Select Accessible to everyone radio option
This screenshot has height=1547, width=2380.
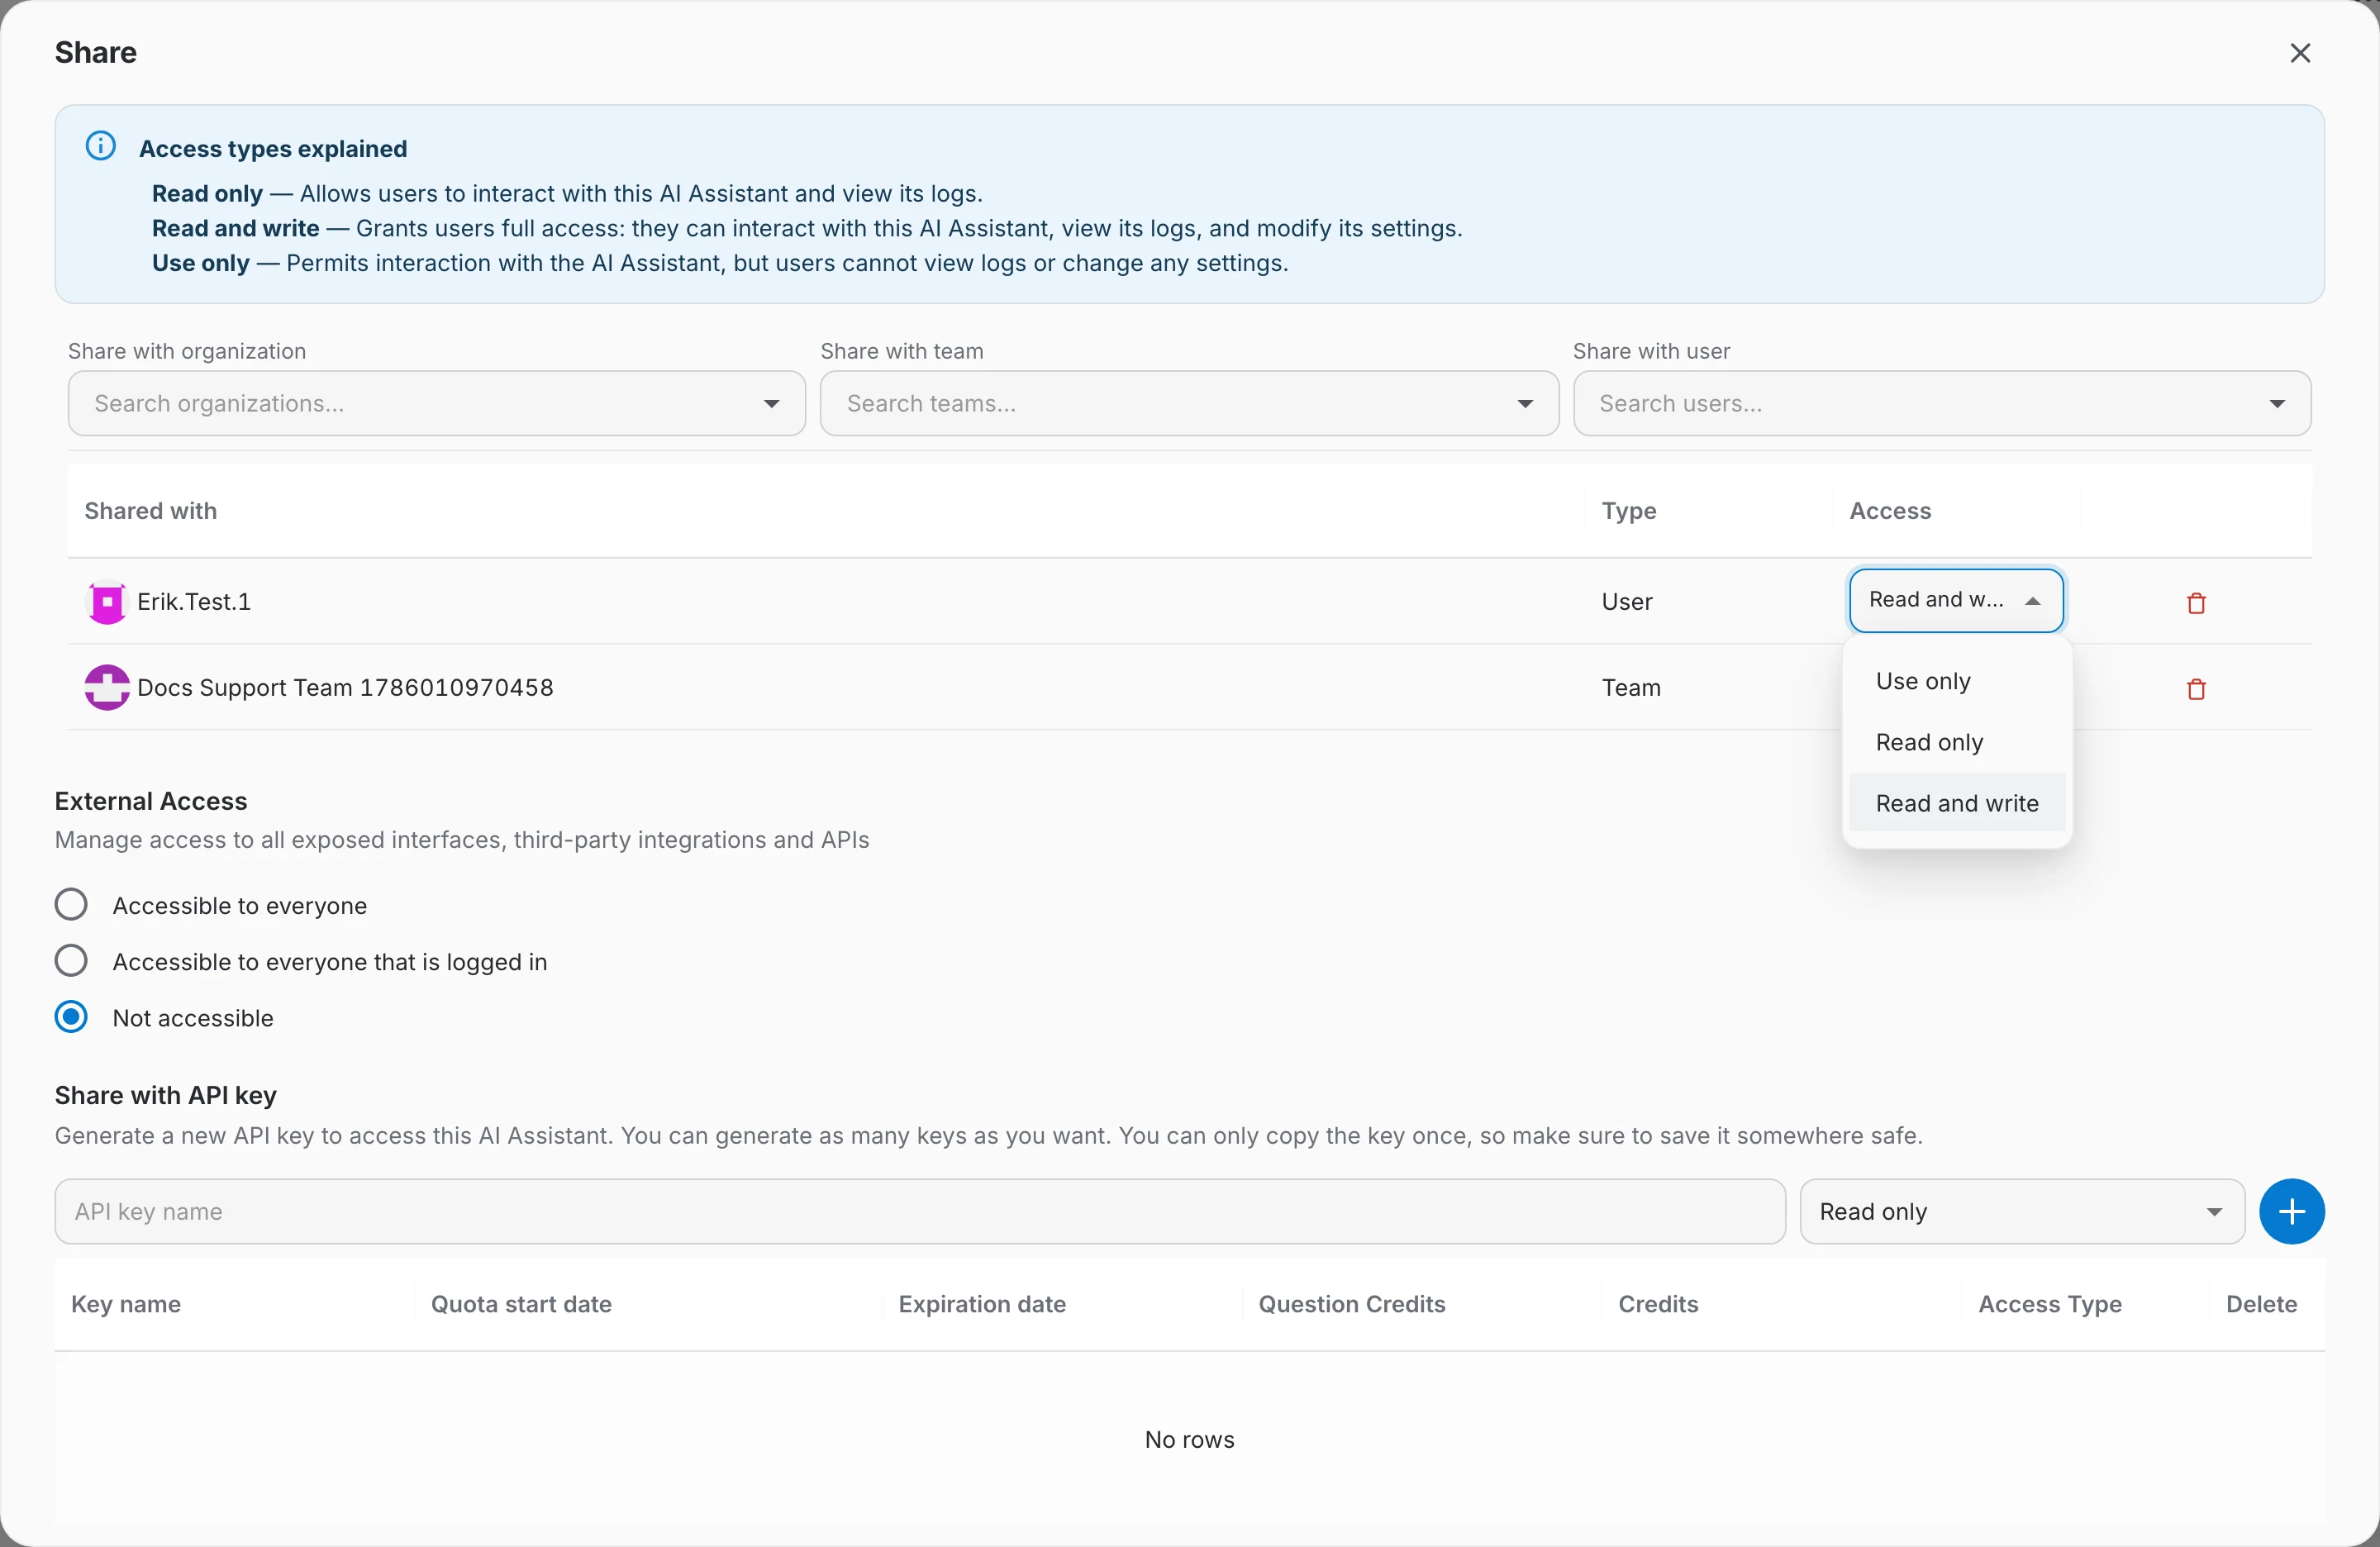tap(71, 905)
